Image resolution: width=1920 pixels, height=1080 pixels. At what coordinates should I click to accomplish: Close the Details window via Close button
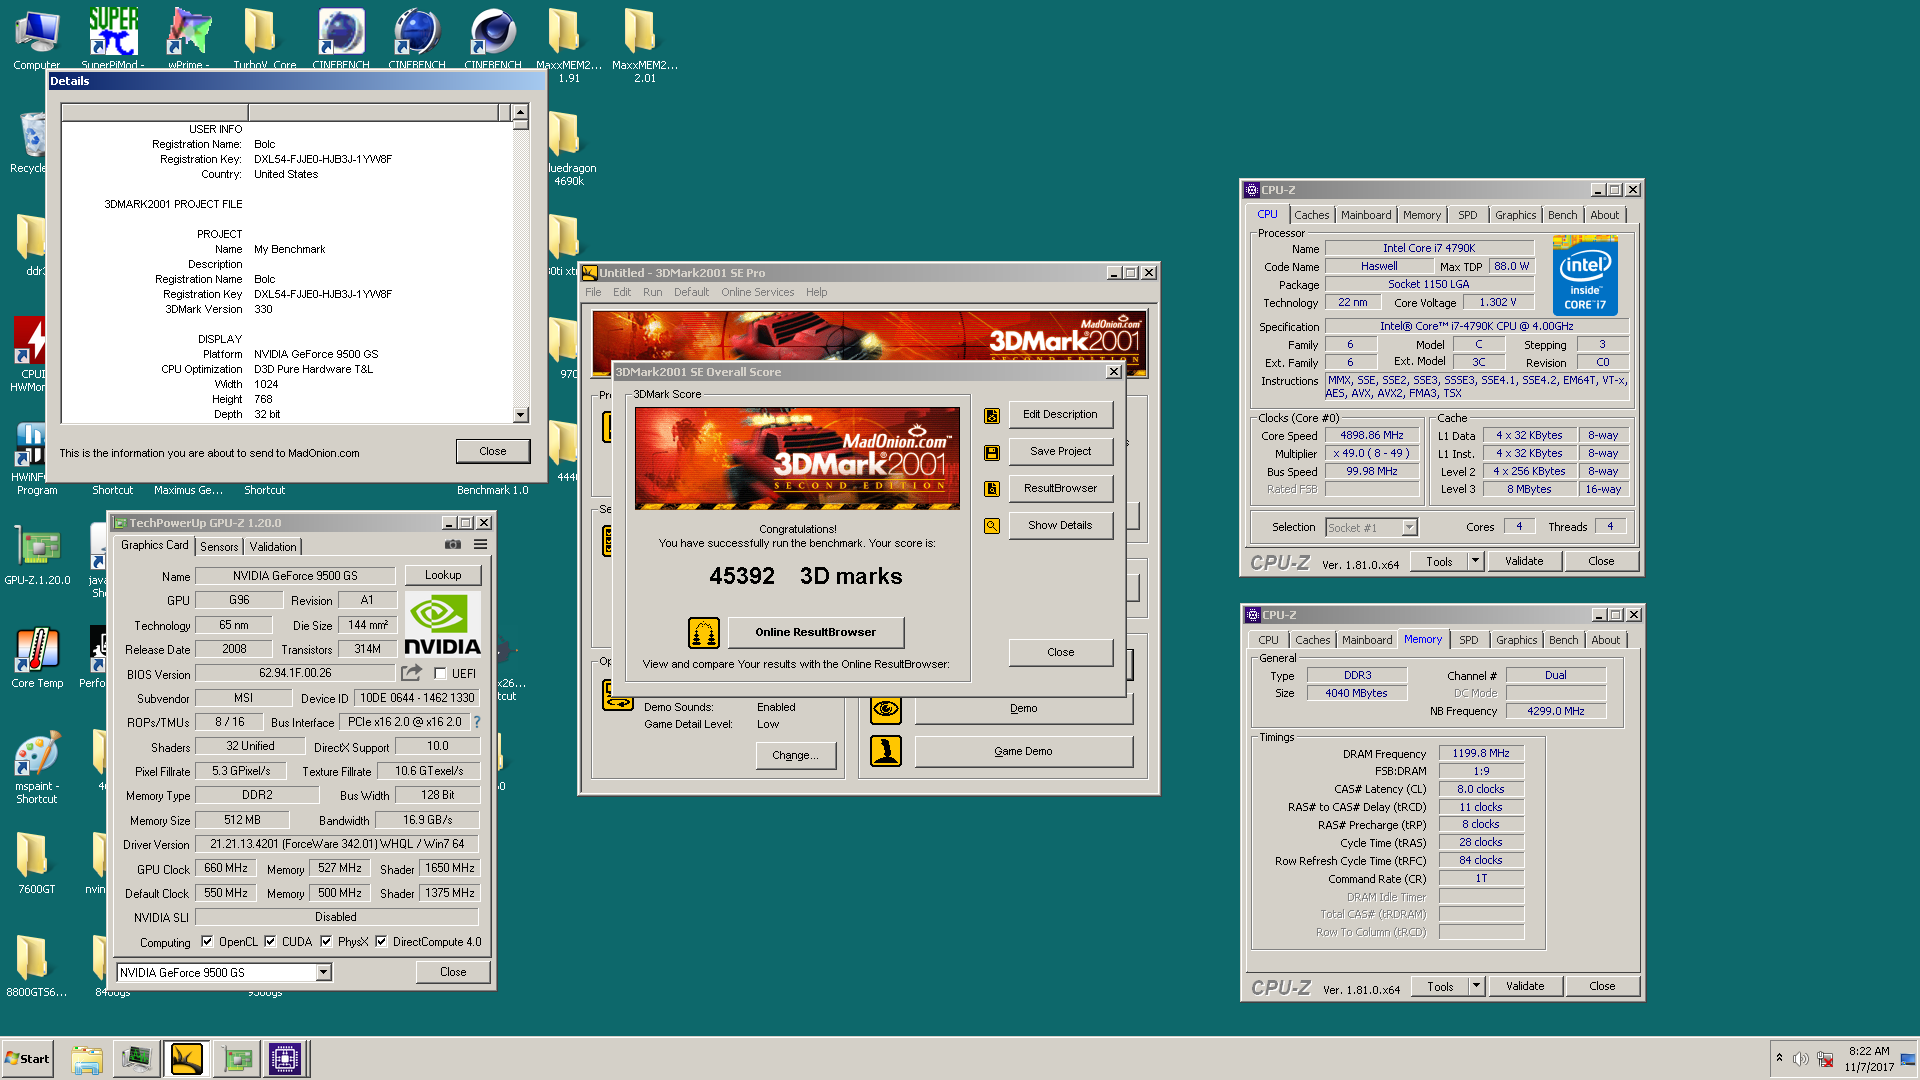(493, 452)
